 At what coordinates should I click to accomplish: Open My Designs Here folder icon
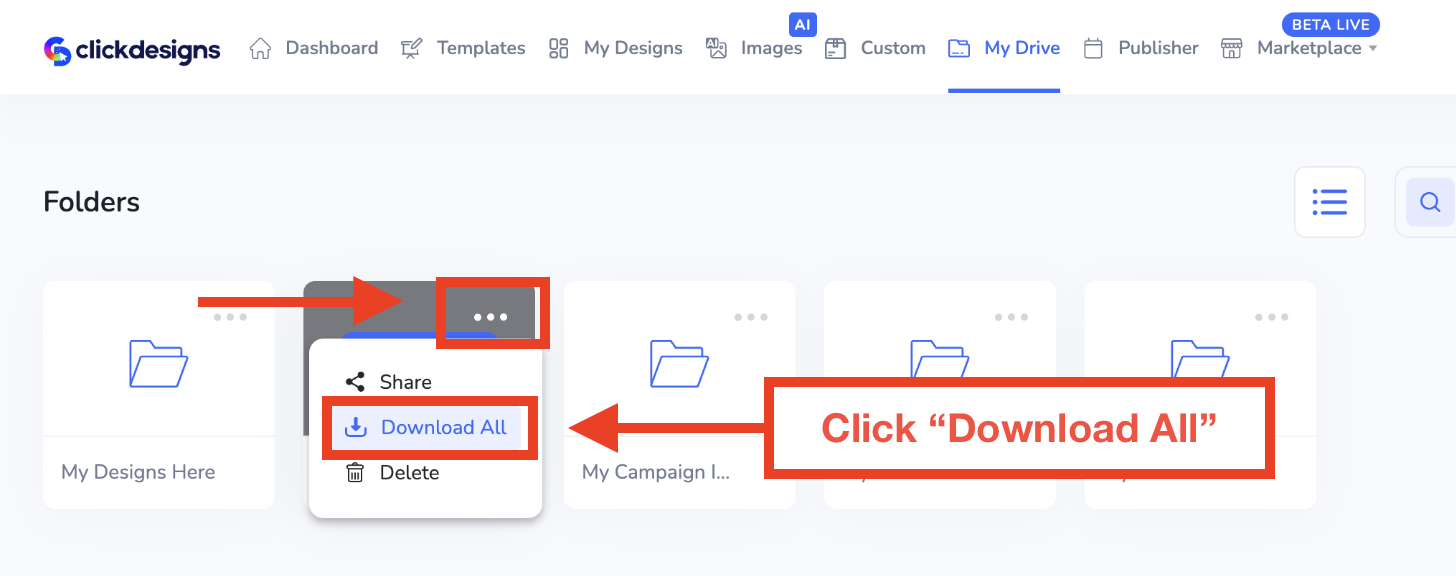158,363
